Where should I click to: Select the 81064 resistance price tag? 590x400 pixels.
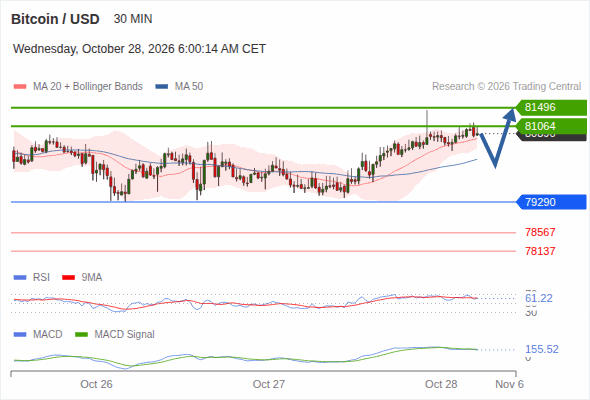551,126
